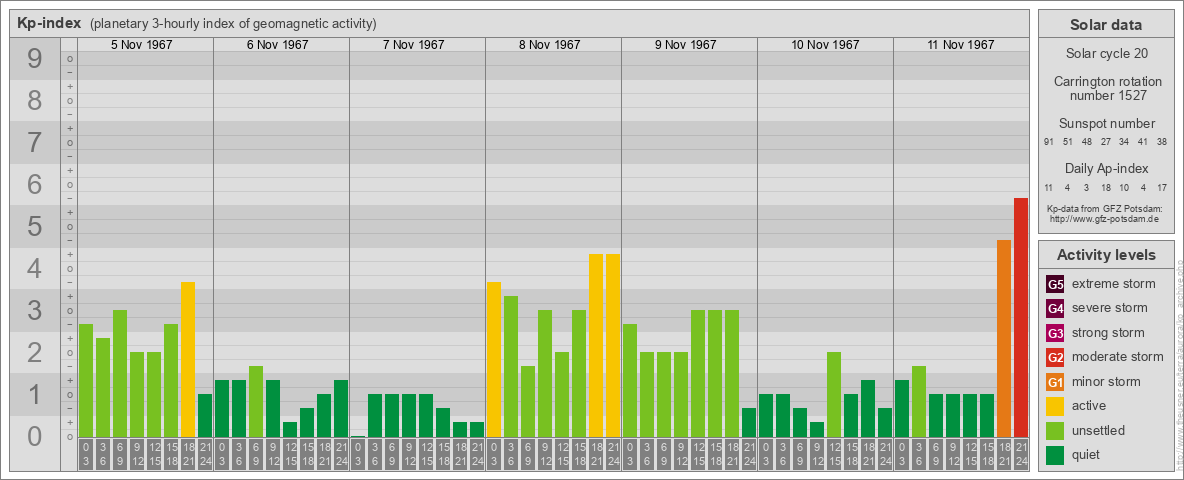Click the '5 Nov 1967' date header
This screenshot has width=1184, height=480.
coord(141,45)
